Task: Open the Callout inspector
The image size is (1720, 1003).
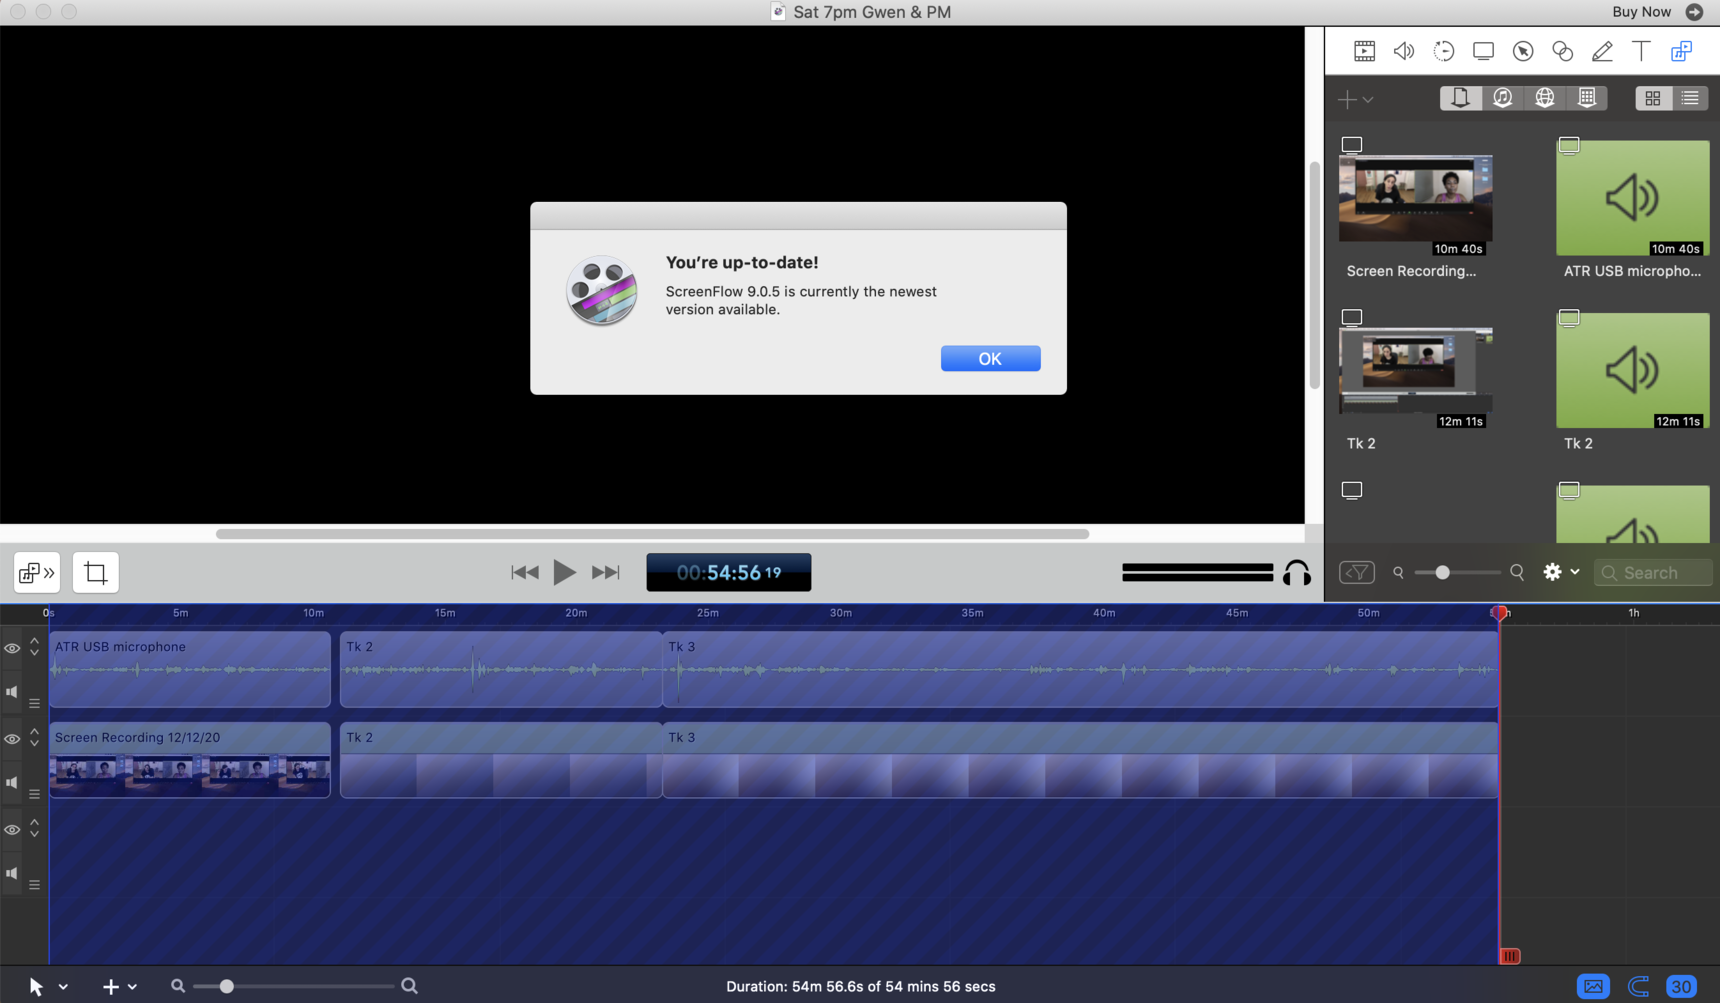Action: pos(1523,51)
